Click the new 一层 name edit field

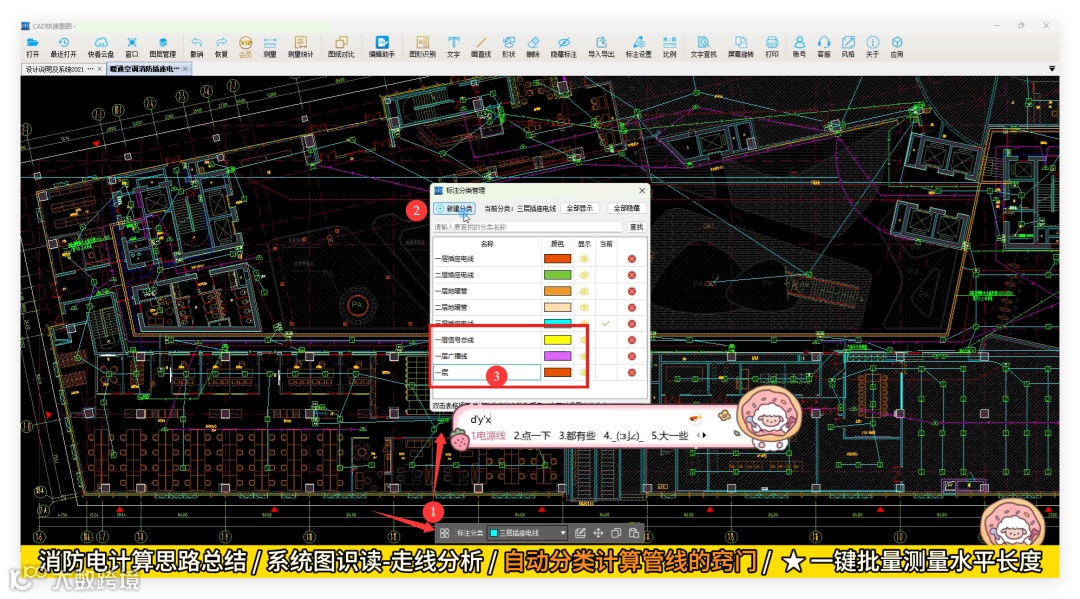[x=486, y=372]
